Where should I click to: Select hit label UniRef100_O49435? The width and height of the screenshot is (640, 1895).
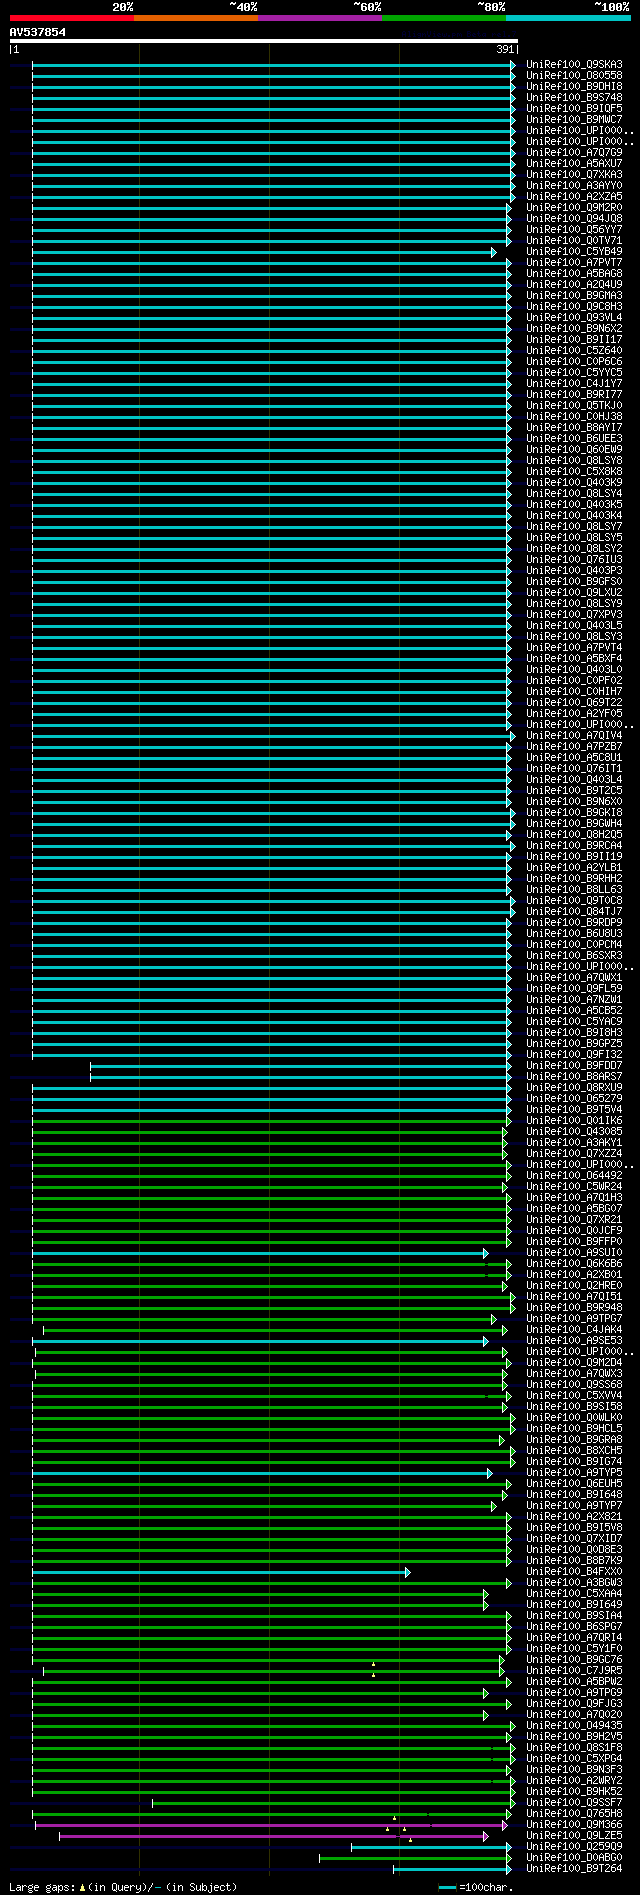pyautogui.click(x=574, y=1726)
